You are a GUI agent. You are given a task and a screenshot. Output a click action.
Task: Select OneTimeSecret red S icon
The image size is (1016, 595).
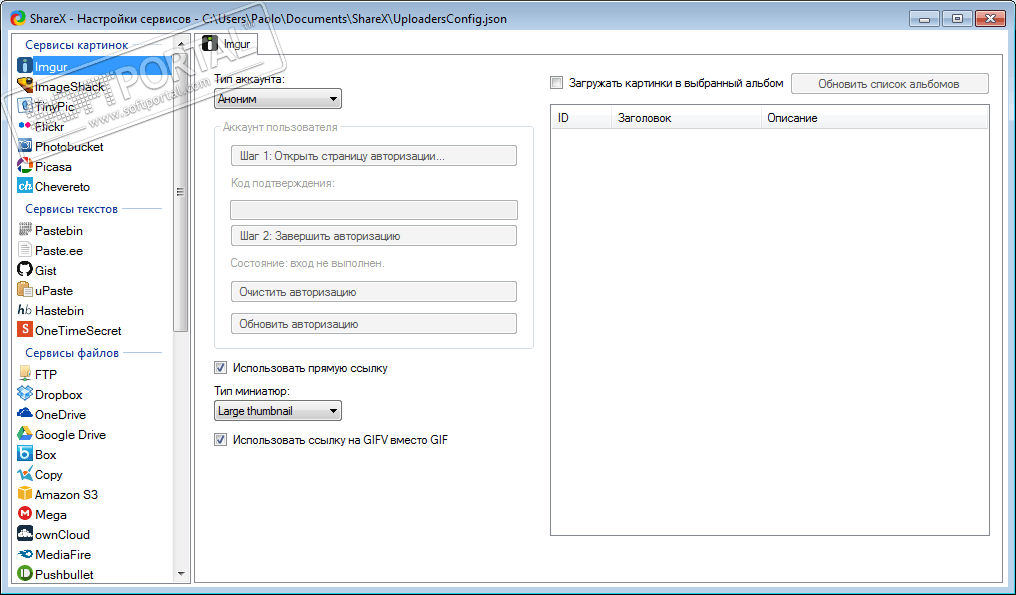[25, 331]
